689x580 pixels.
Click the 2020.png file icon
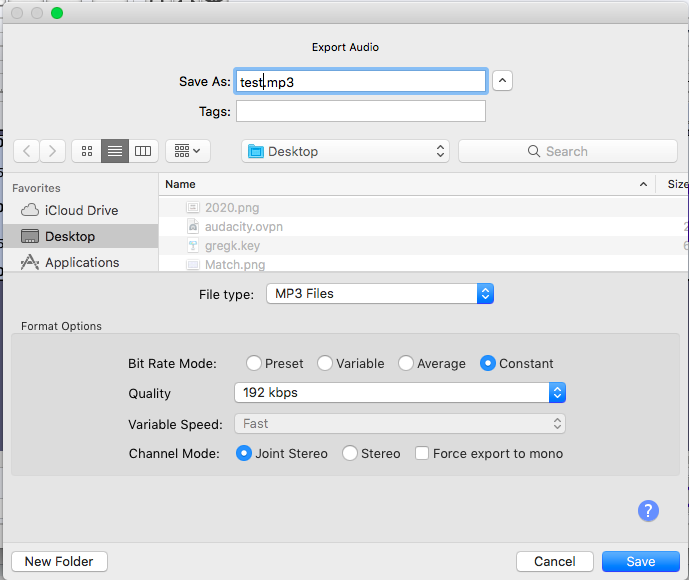pyautogui.click(x=193, y=207)
